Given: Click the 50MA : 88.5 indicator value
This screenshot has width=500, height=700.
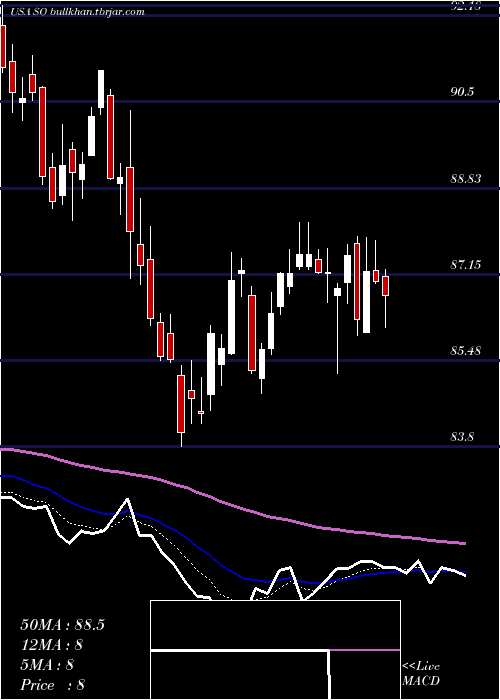Looking at the screenshot, I should click(62, 625).
